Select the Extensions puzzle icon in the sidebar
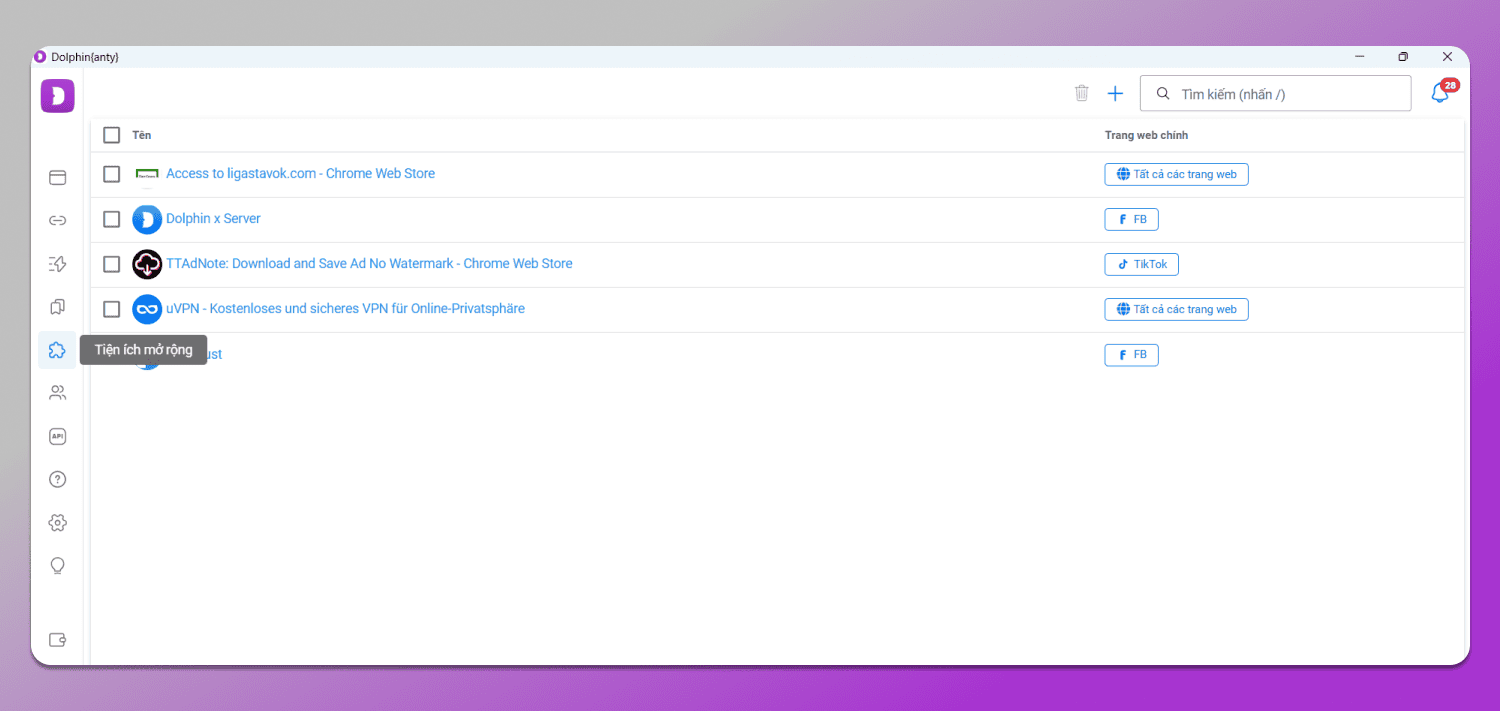Viewport: 1500px width, 711px height. tap(58, 350)
